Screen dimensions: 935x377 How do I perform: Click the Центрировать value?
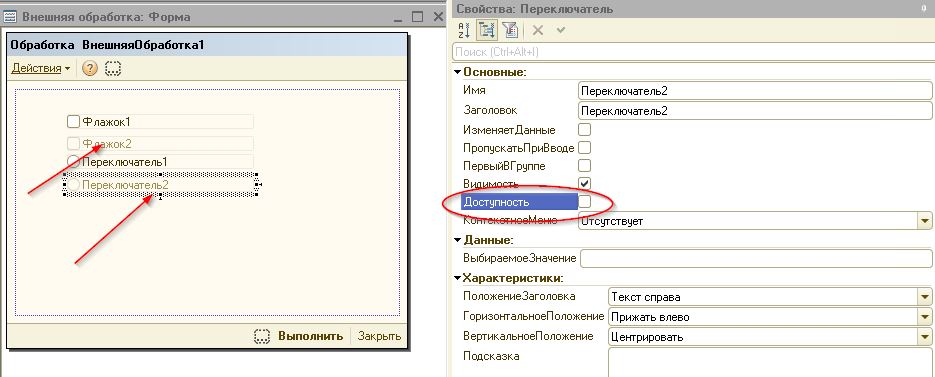click(647, 338)
